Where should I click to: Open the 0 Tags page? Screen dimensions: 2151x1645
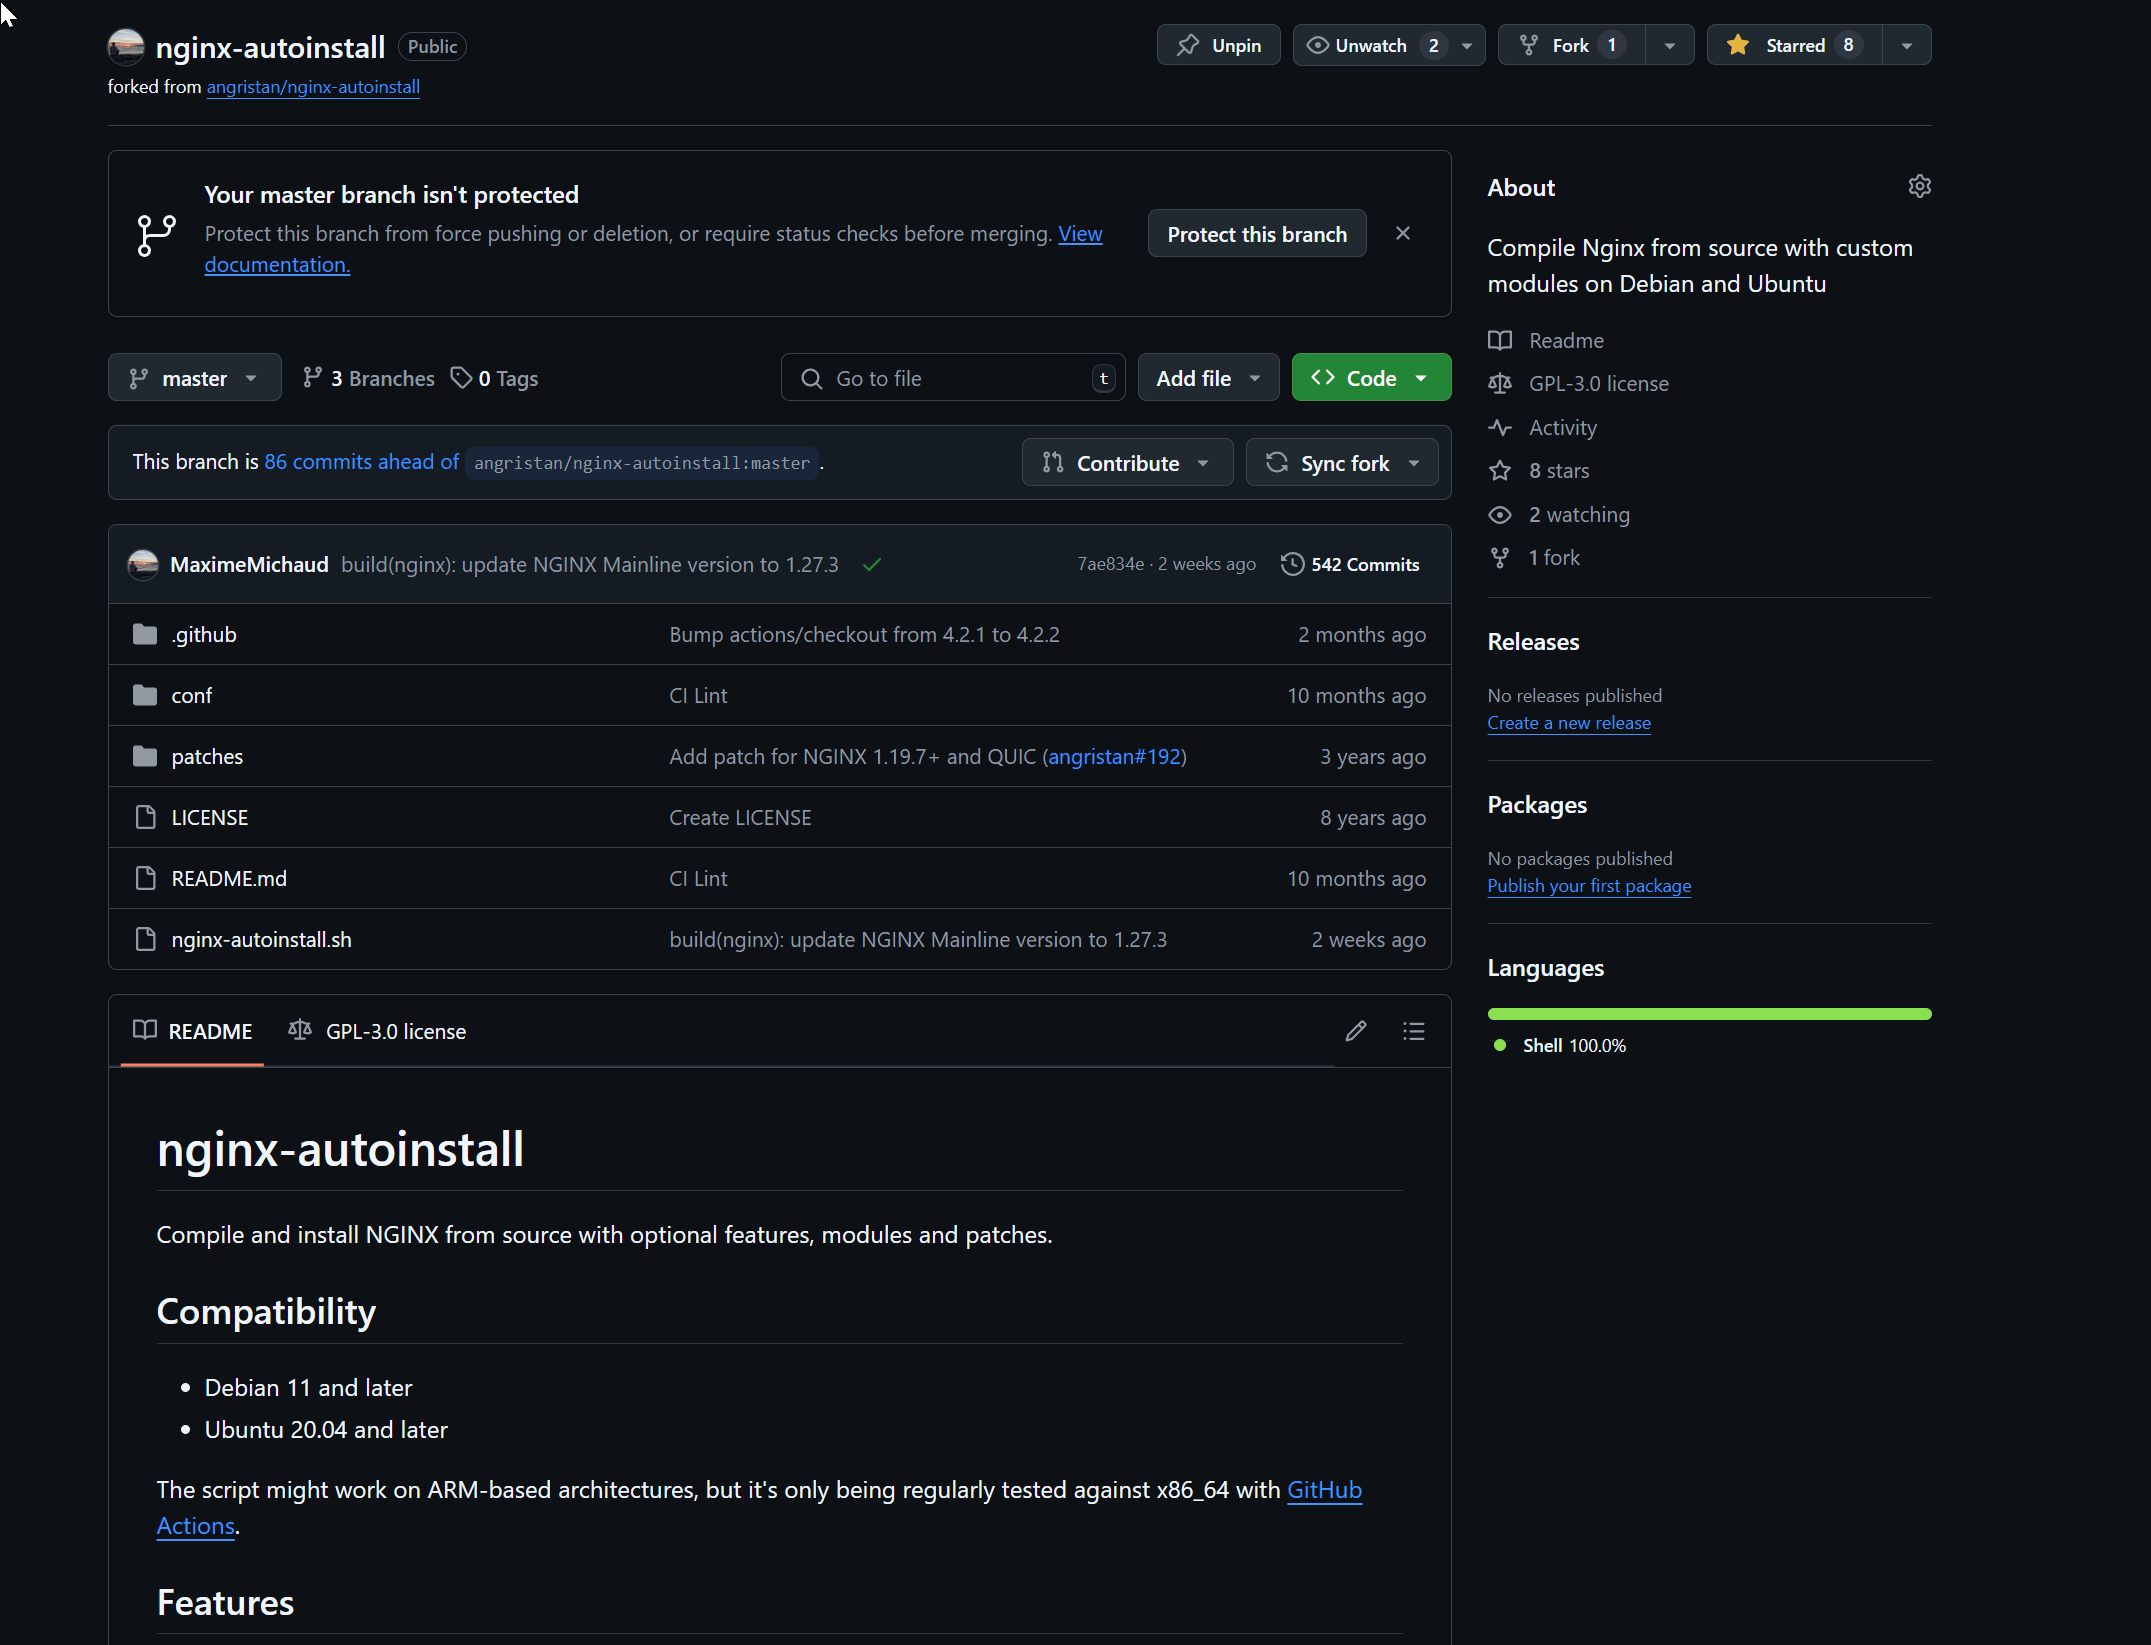[x=495, y=378]
